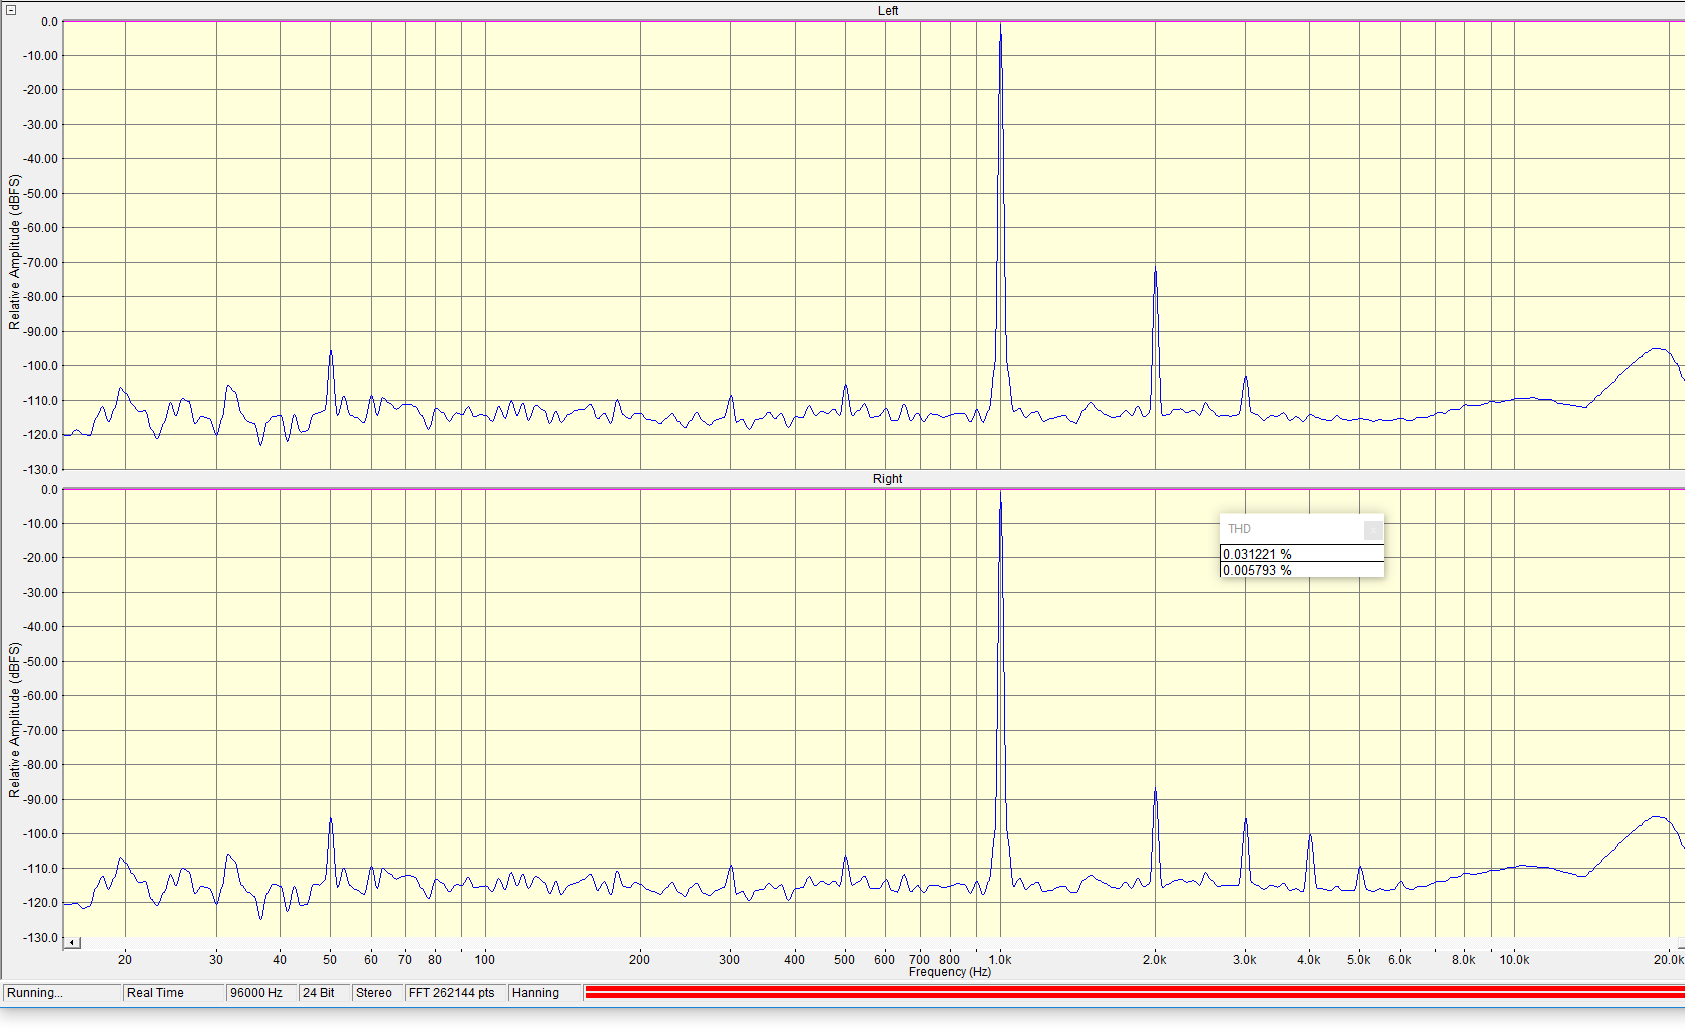Open the FFT 262144 pts size field
The width and height of the screenshot is (1685, 1030).
(x=455, y=993)
